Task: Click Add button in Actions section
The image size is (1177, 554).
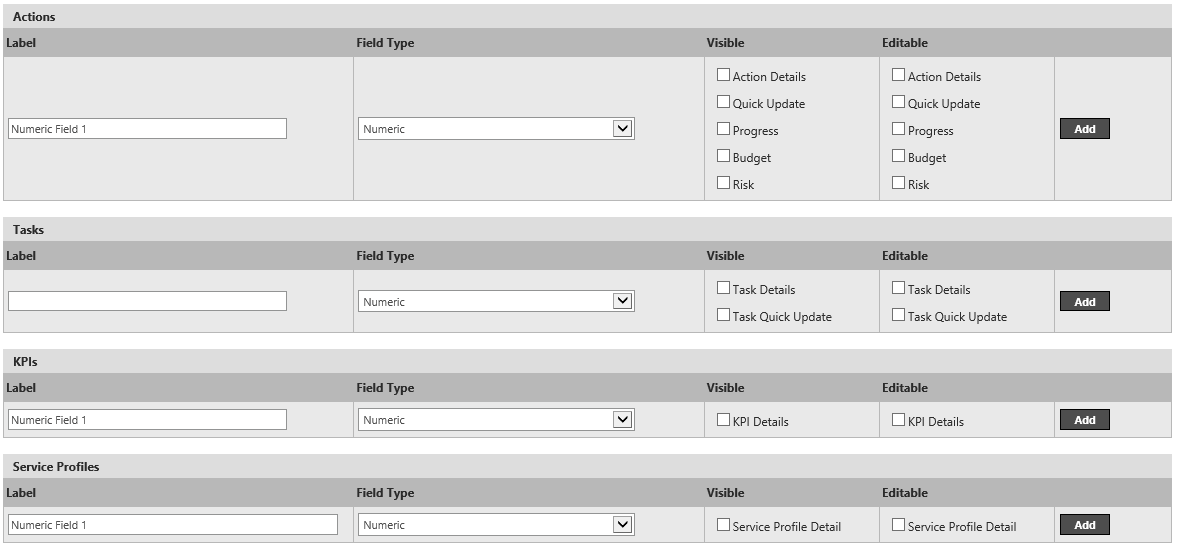Action: tap(1084, 129)
